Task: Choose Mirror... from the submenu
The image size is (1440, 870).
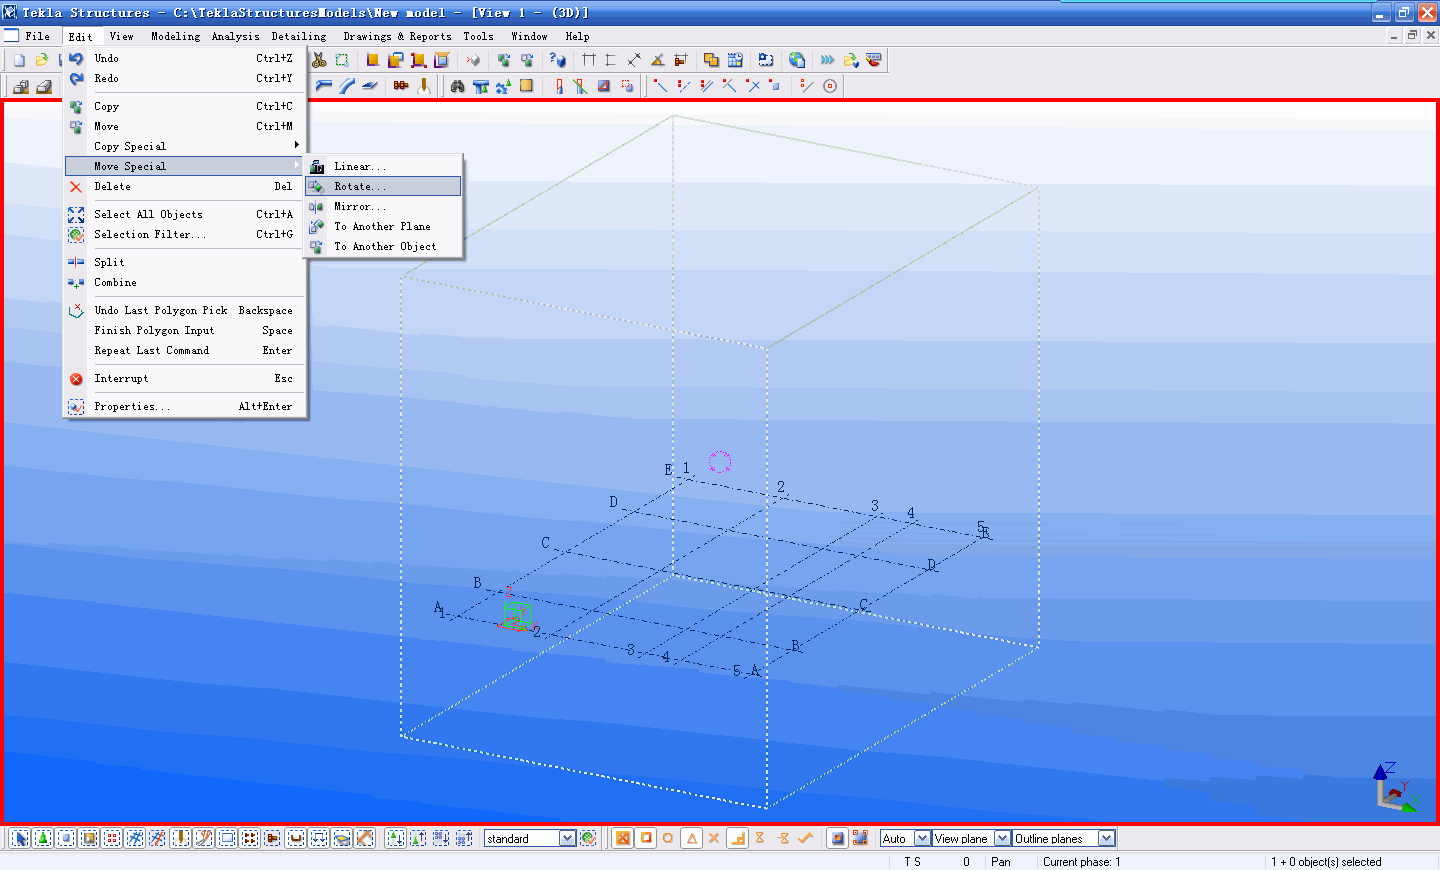Action: coord(384,206)
